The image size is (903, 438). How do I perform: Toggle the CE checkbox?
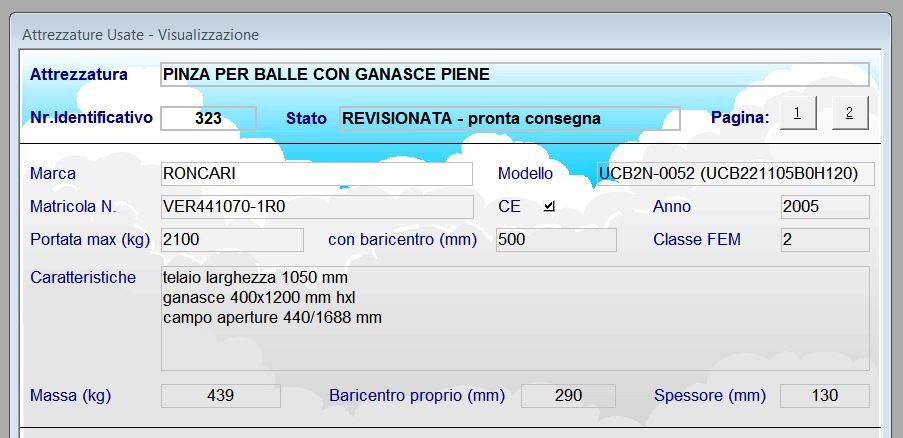point(549,206)
